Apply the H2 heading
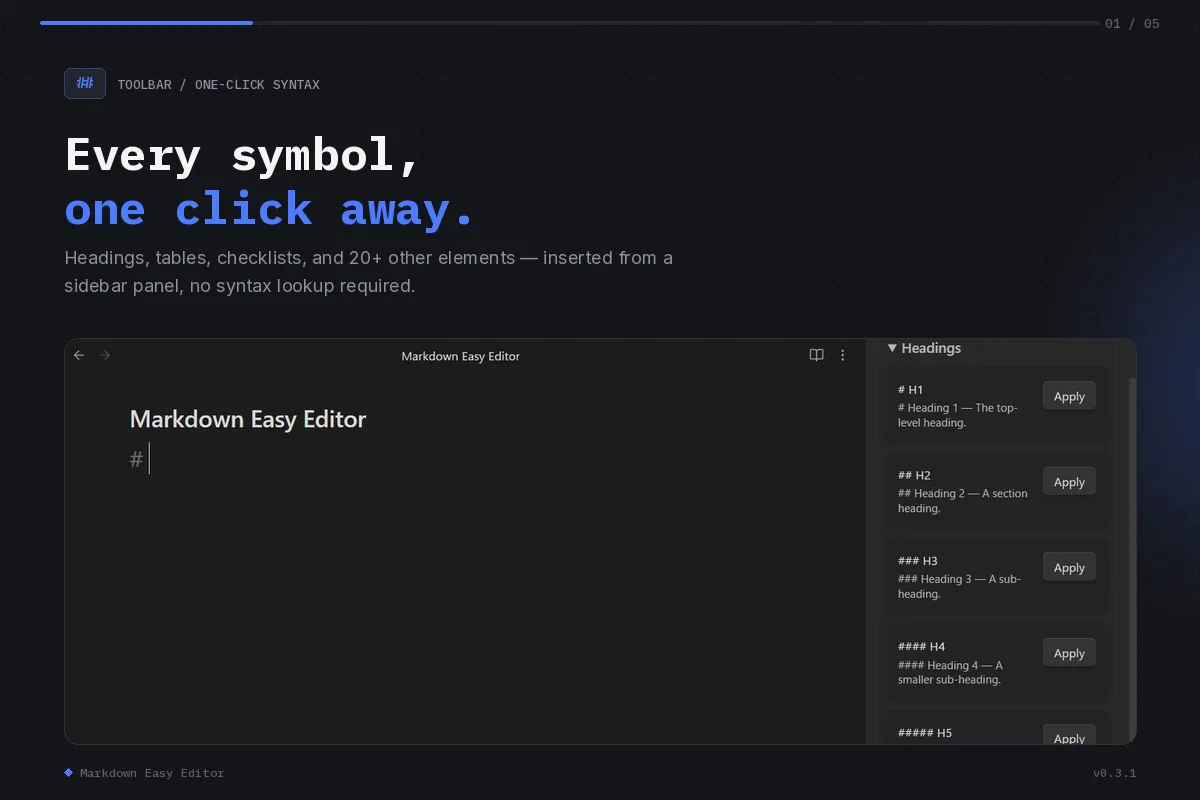Image resolution: width=1200 pixels, height=800 pixels. [1069, 482]
